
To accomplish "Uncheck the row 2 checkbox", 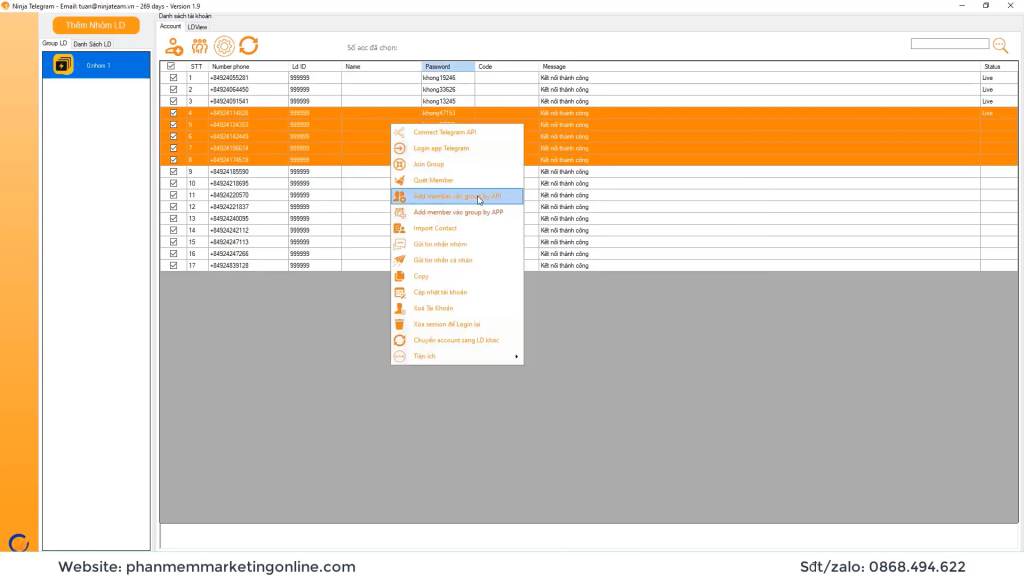I will (173, 89).
